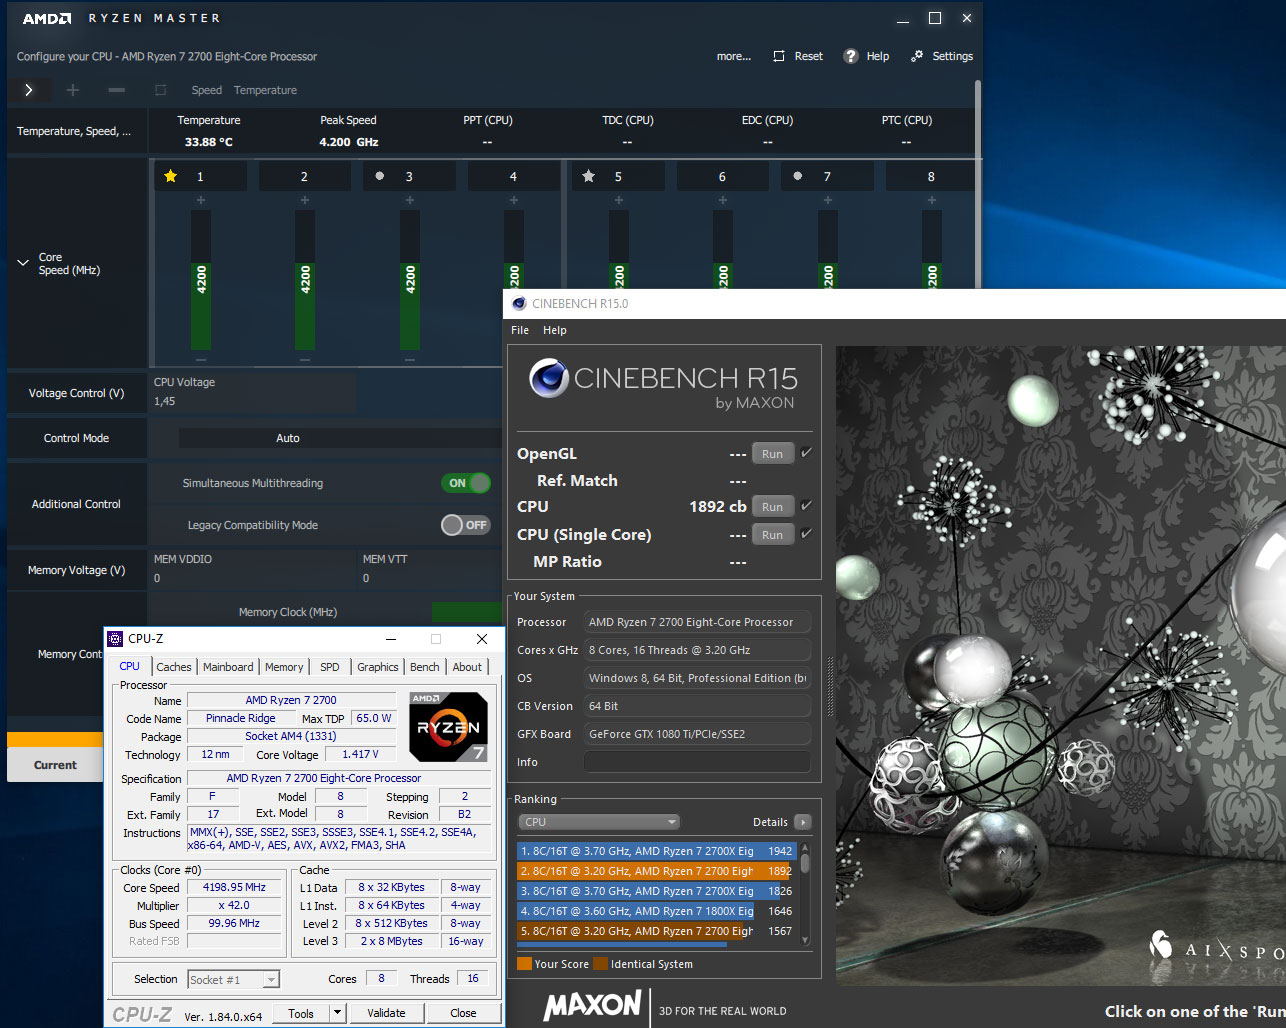Switch to CPU-Z Mainboard tab

(x=228, y=667)
